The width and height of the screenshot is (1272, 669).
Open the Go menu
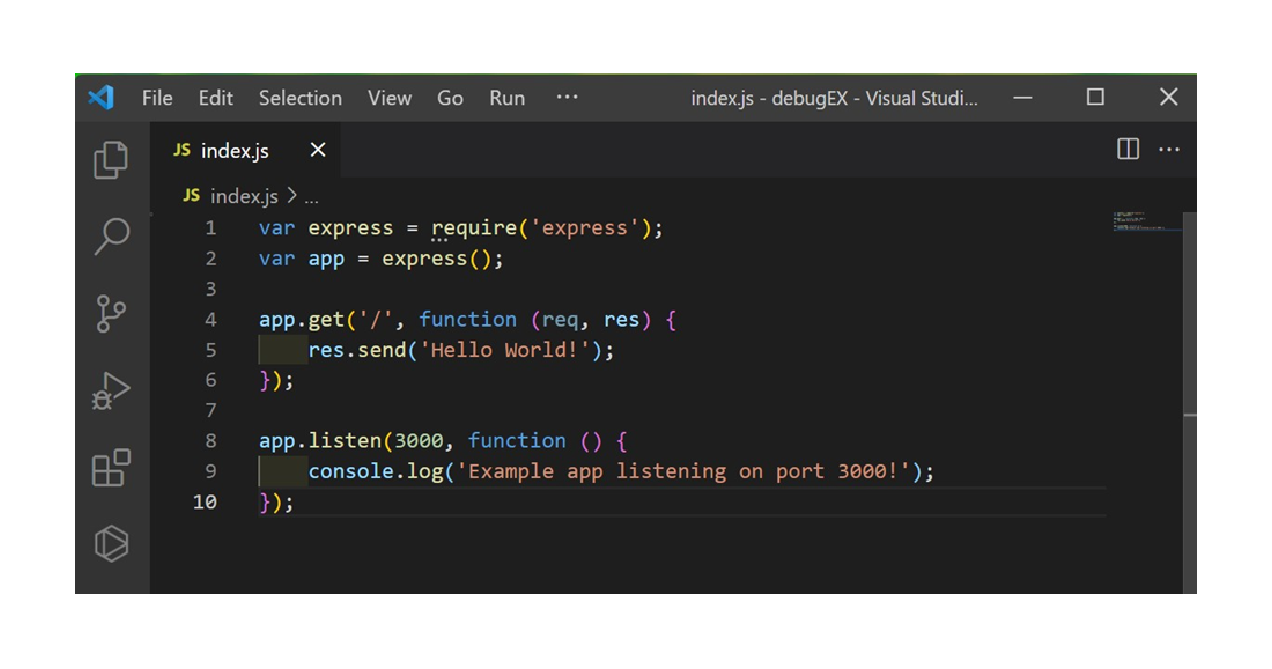pos(449,97)
